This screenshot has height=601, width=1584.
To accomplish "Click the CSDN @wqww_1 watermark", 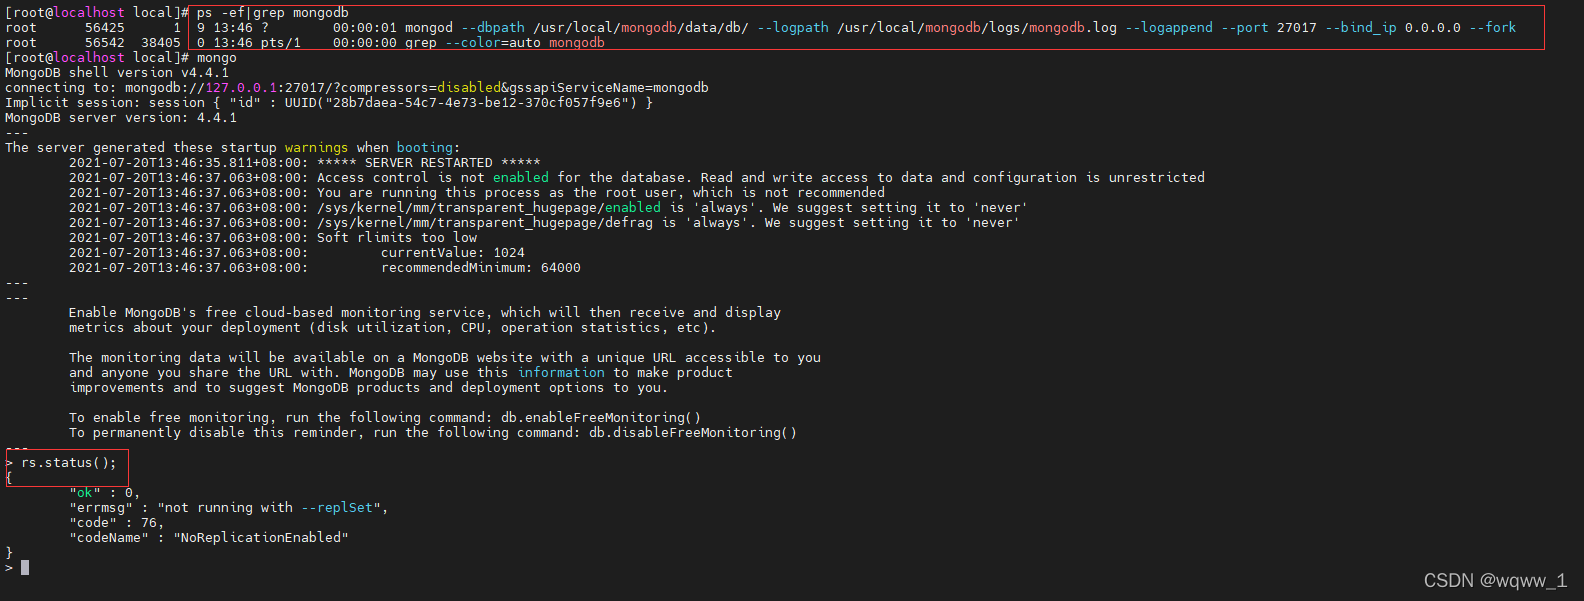I will pos(1495,581).
